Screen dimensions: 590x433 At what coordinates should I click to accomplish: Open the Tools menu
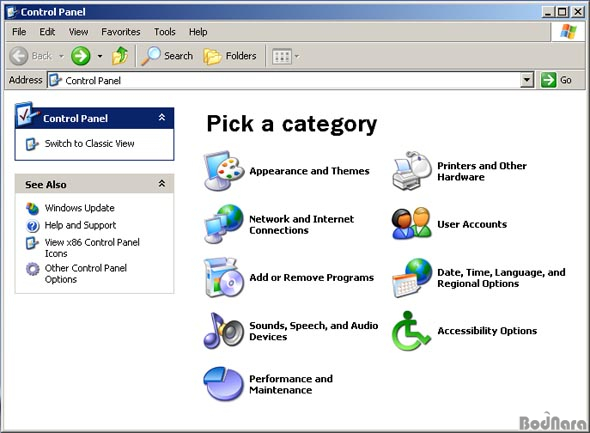pyautogui.click(x=165, y=32)
